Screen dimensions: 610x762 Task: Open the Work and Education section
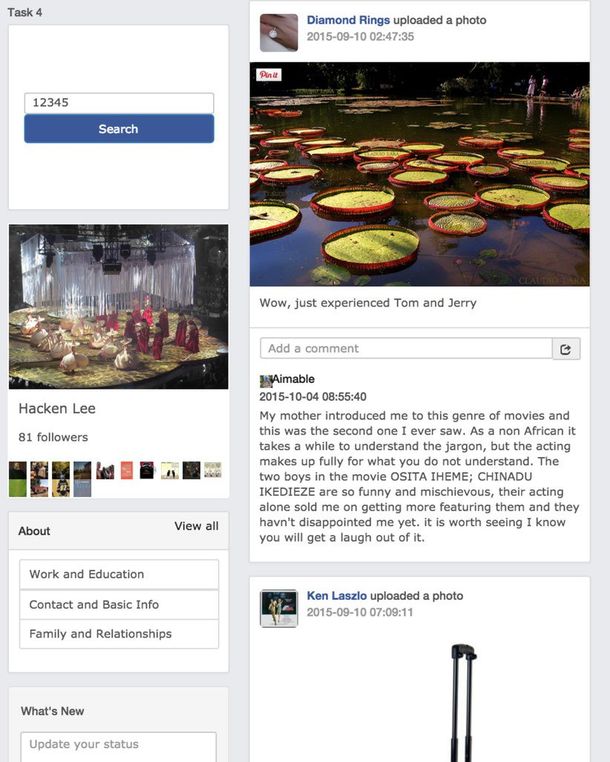tap(119, 574)
